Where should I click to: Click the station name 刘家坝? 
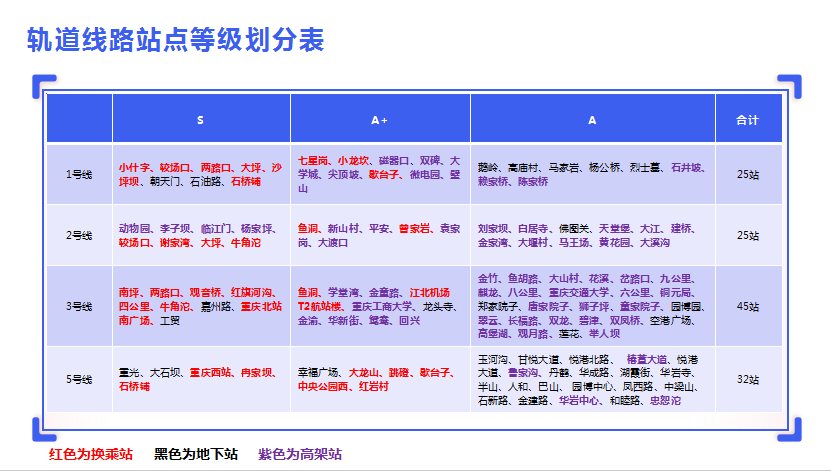493,229
